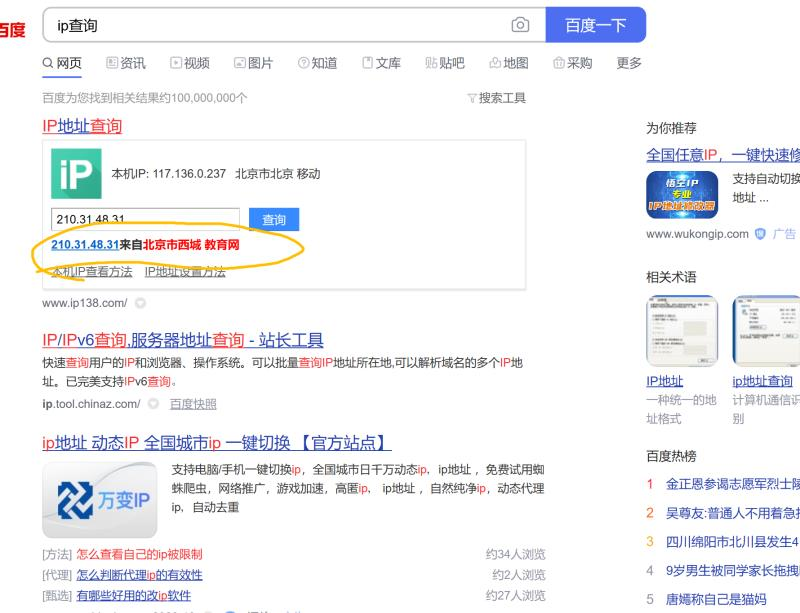
Task: Expand the 更多 menu
Action: 629,63
